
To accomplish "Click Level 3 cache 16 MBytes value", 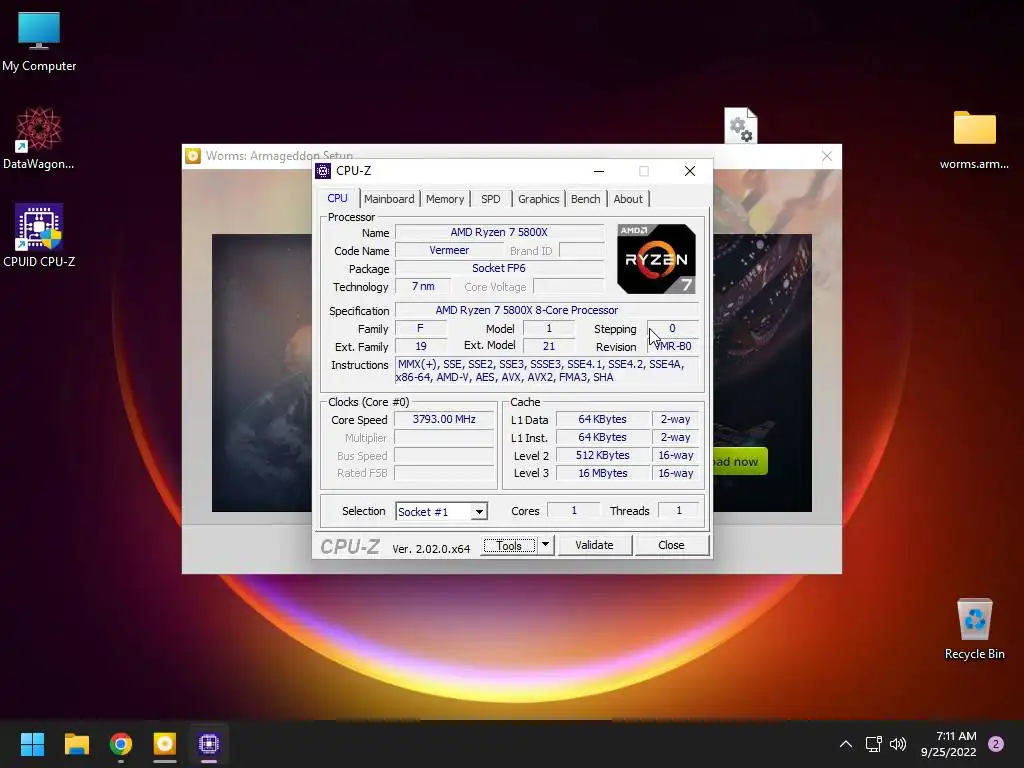I will coord(603,473).
